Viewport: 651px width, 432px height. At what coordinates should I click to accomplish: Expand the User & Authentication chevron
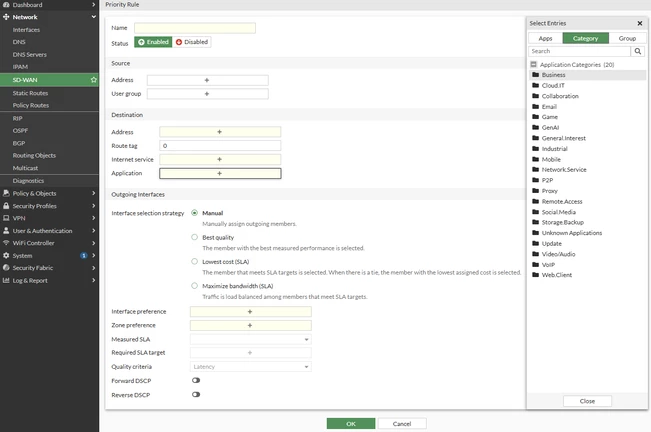(93, 230)
